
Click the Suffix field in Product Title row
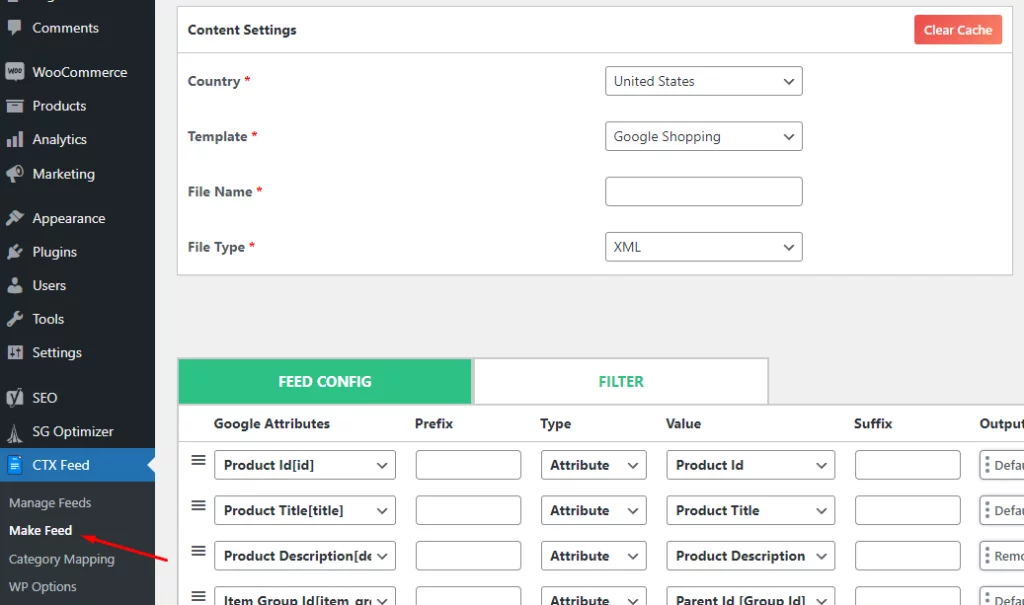[907, 510]
